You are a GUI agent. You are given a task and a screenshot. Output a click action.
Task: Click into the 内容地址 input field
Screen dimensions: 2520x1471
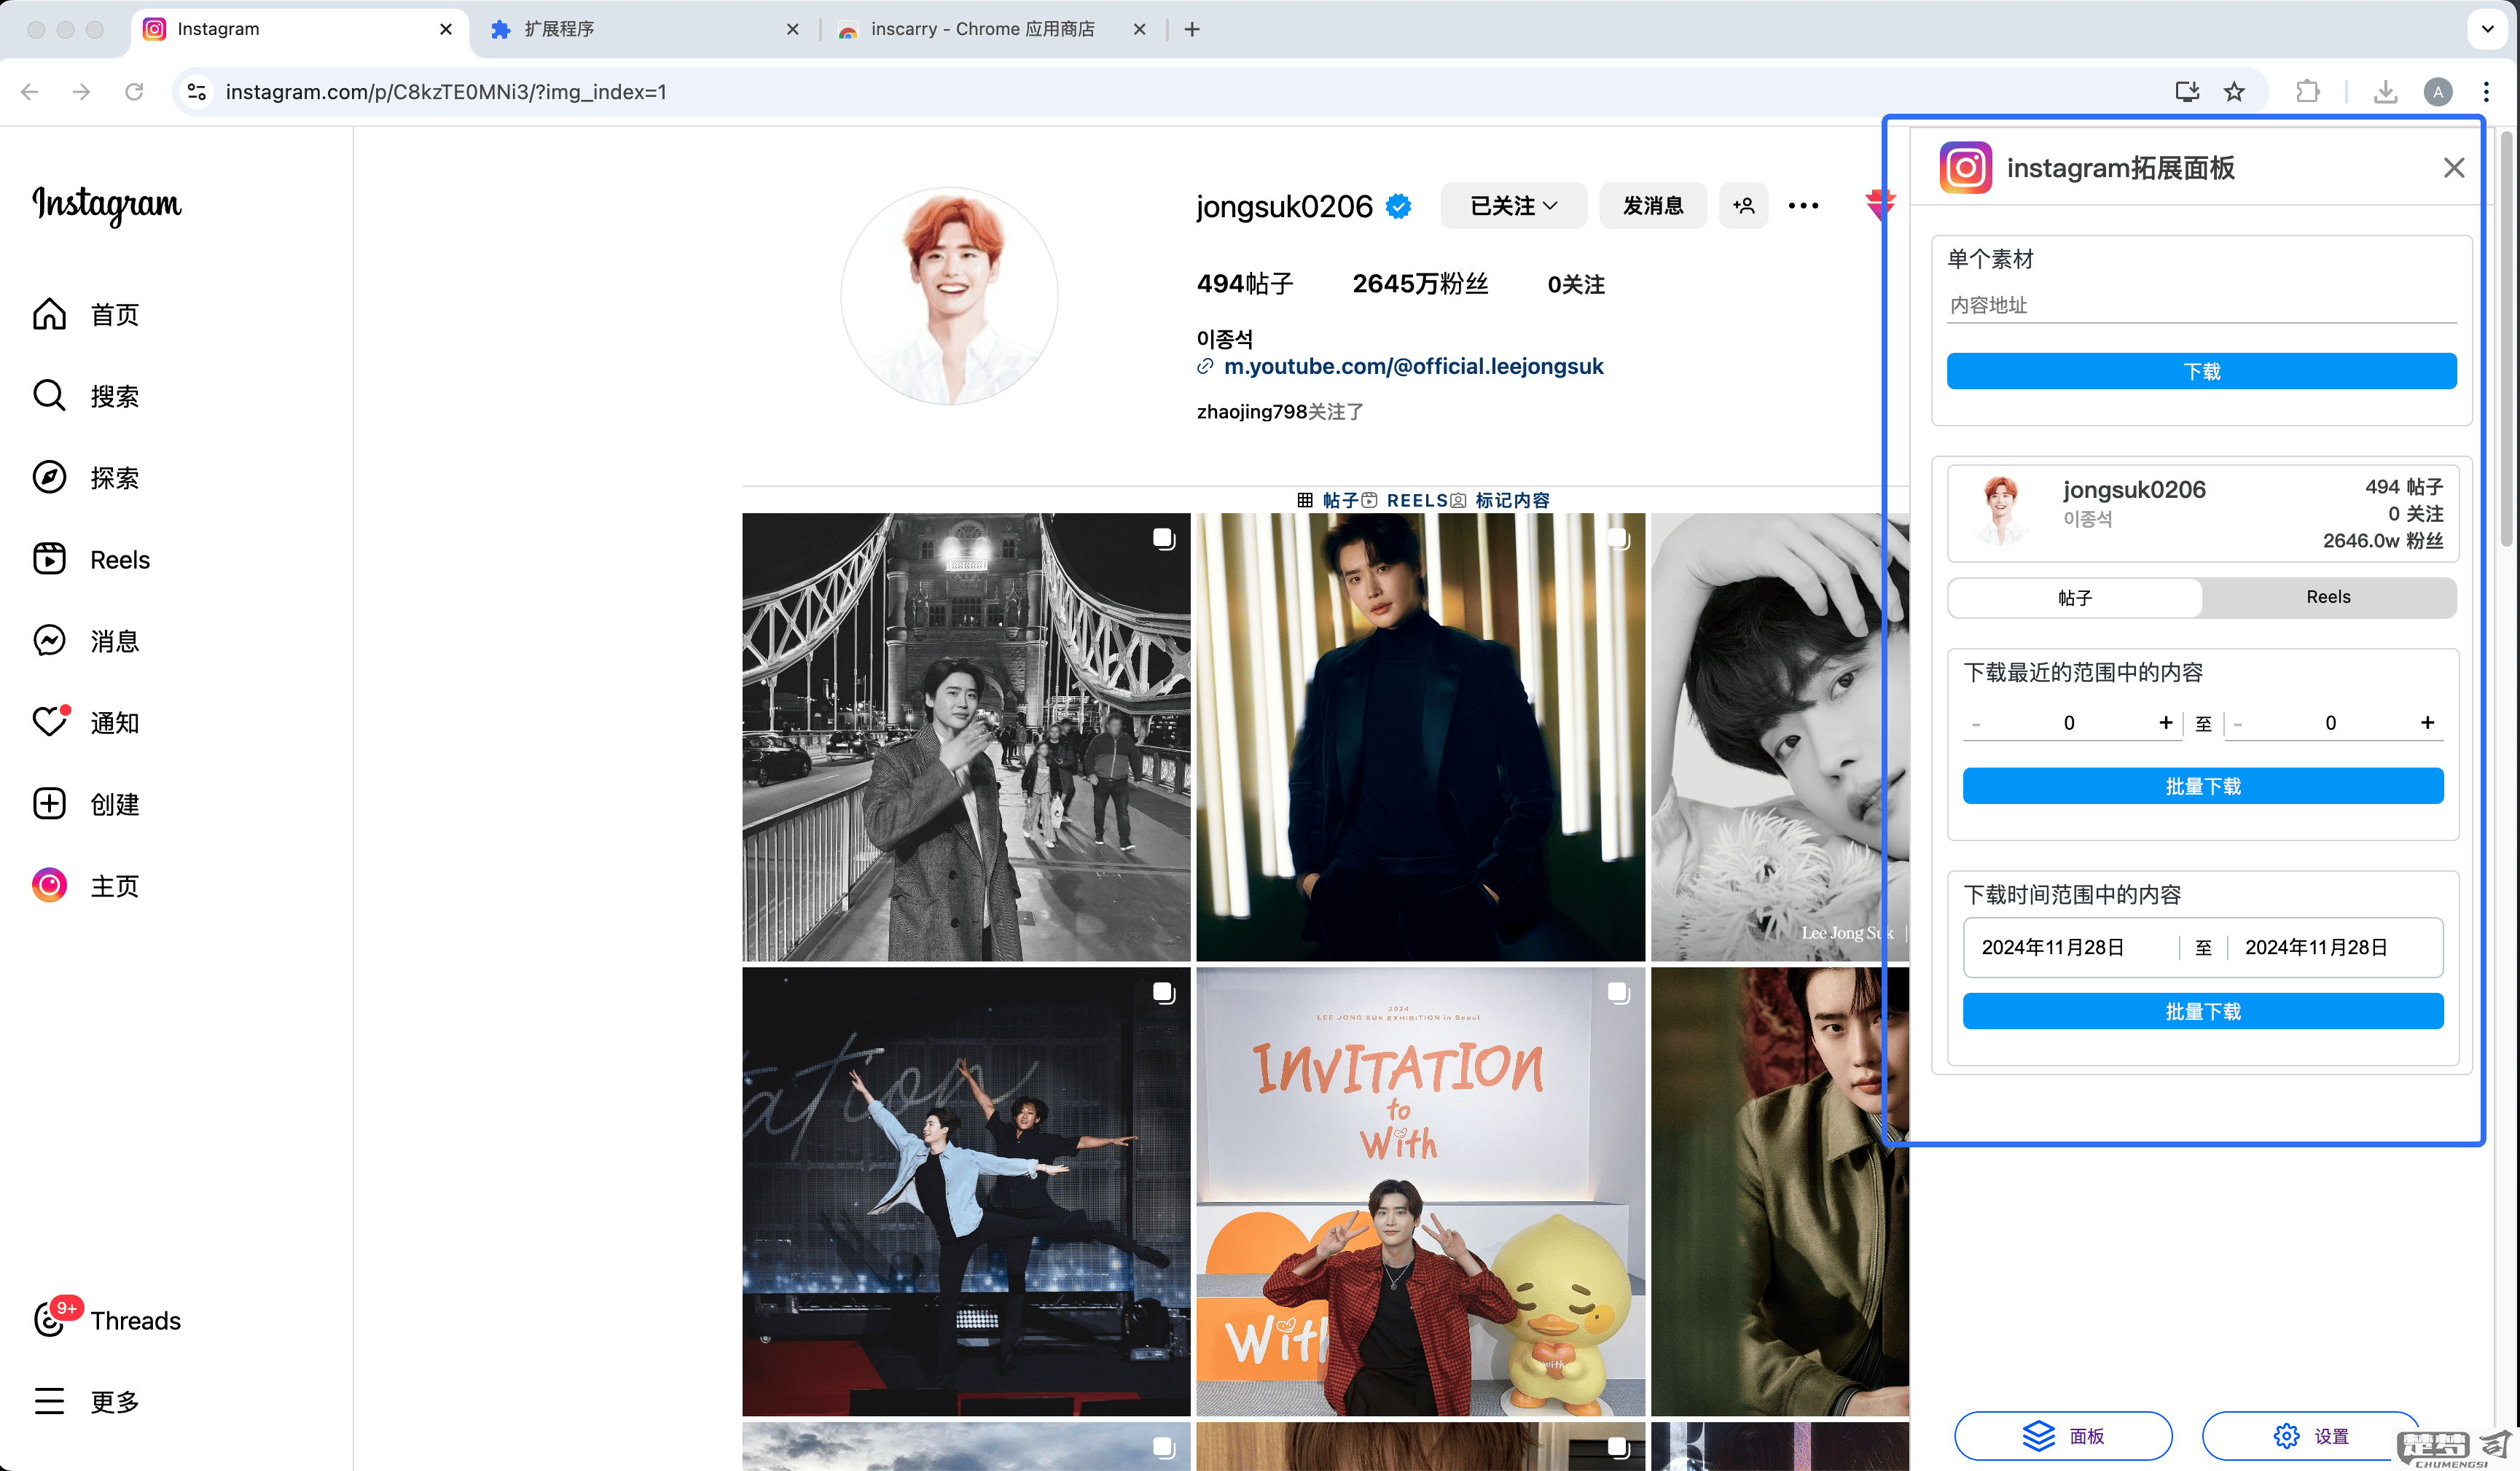(x=2202, y=305)
